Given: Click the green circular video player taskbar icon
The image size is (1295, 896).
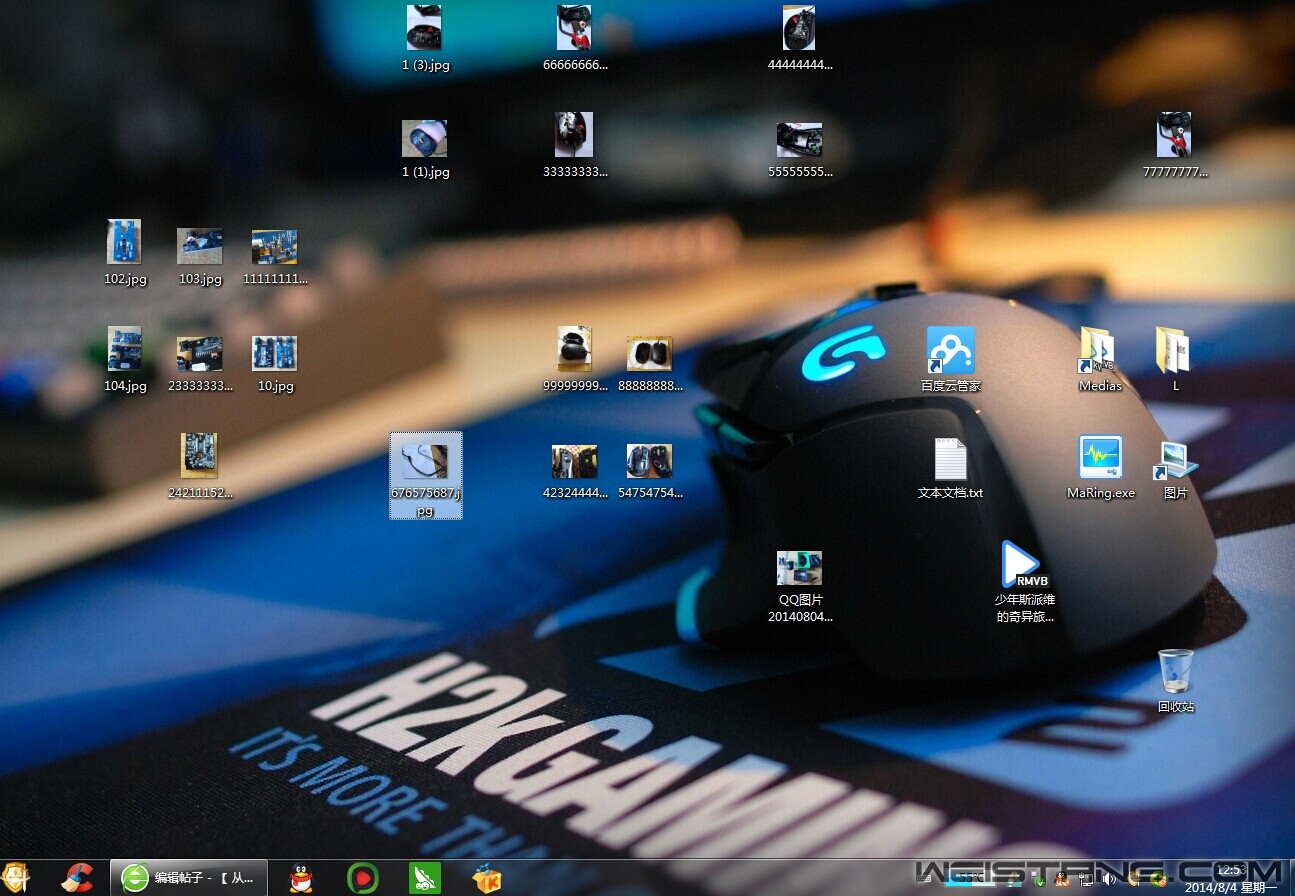Looking at the screenshot, I should 362,878.
